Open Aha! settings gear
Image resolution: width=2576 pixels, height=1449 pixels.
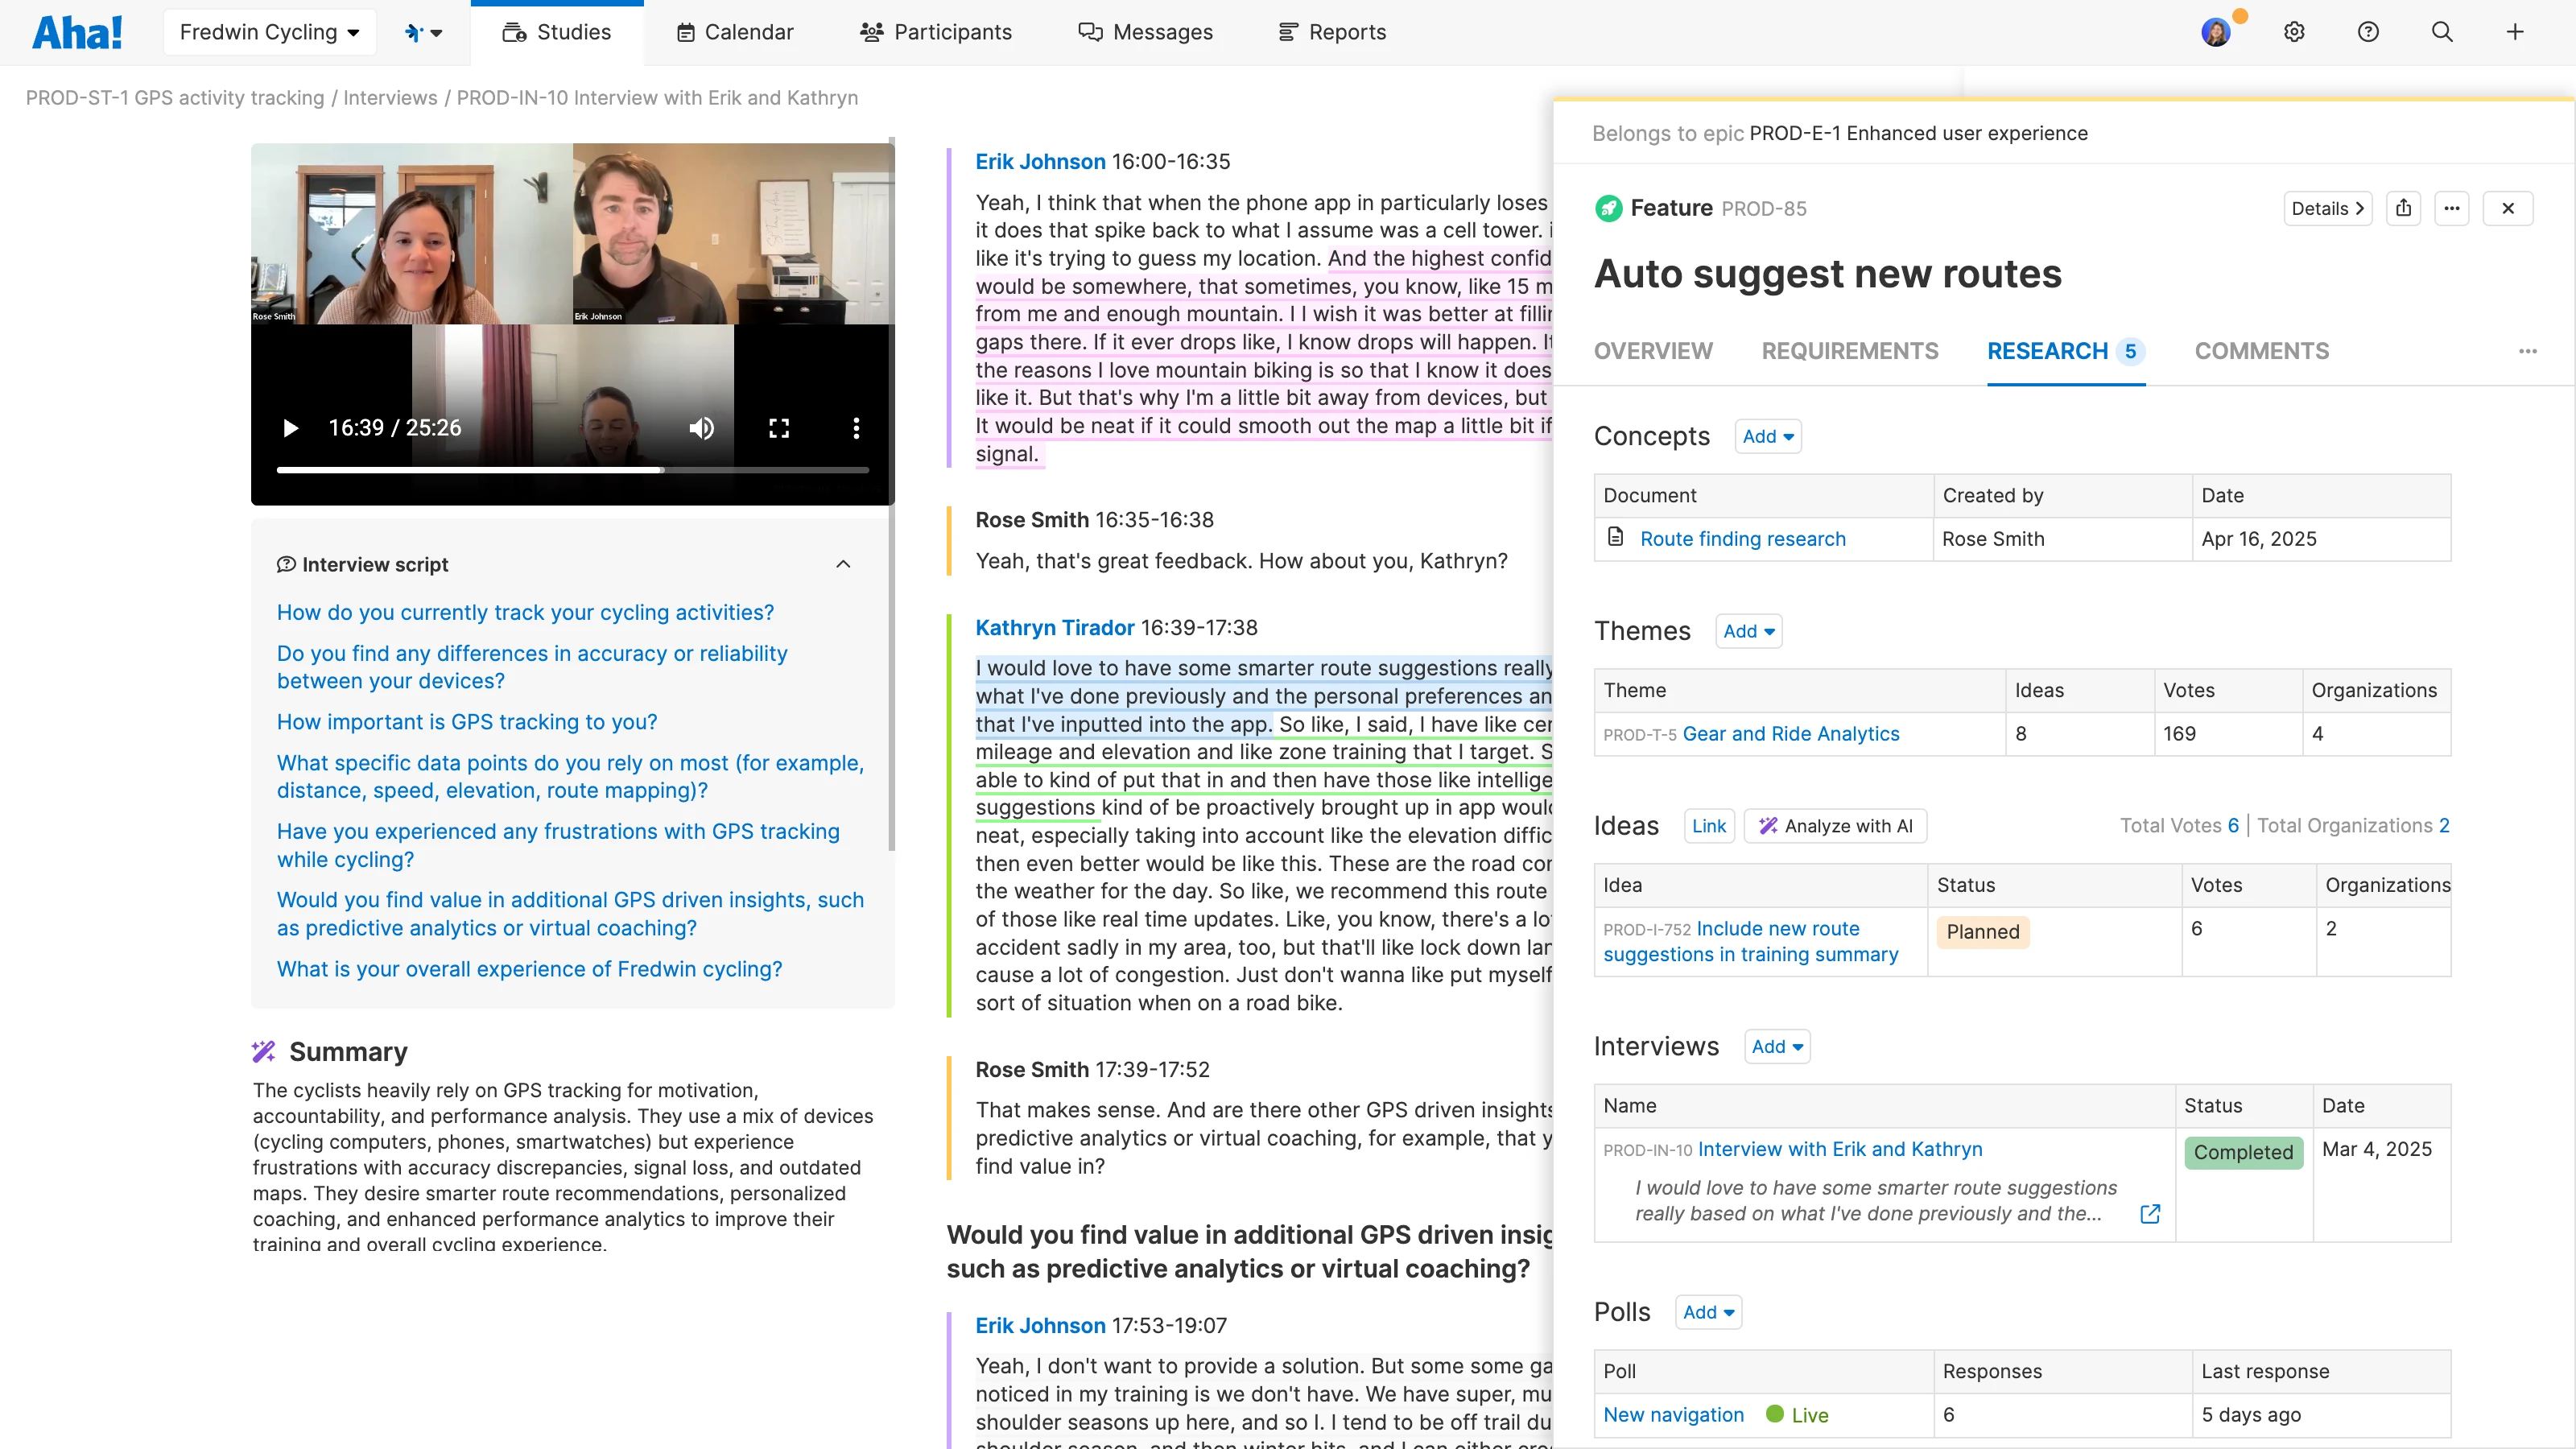(2294, 31)
